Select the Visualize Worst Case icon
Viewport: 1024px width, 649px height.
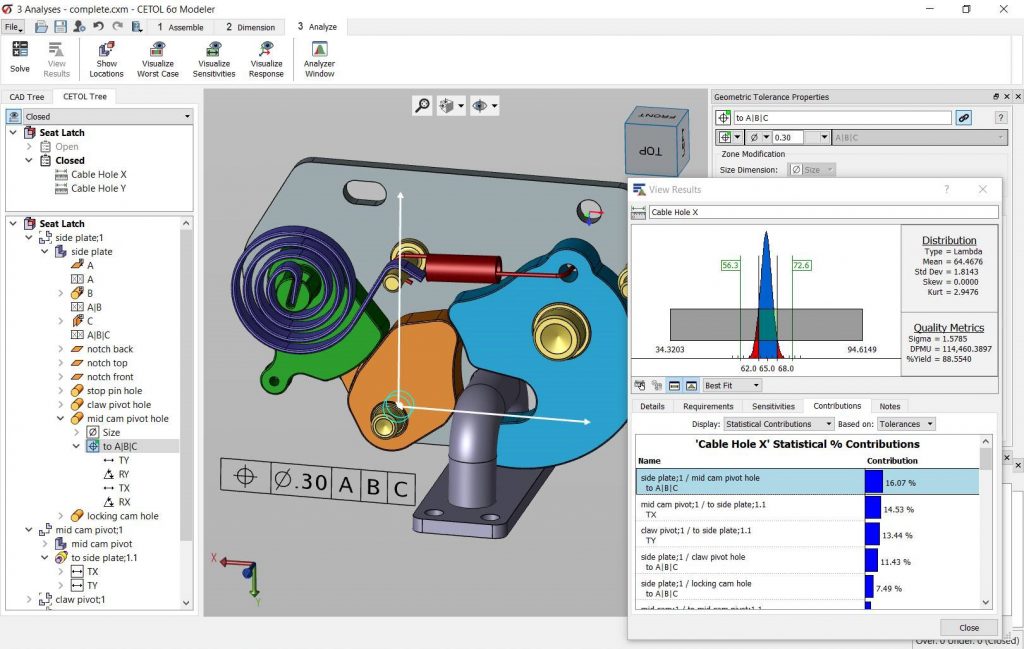click(157, 58)
